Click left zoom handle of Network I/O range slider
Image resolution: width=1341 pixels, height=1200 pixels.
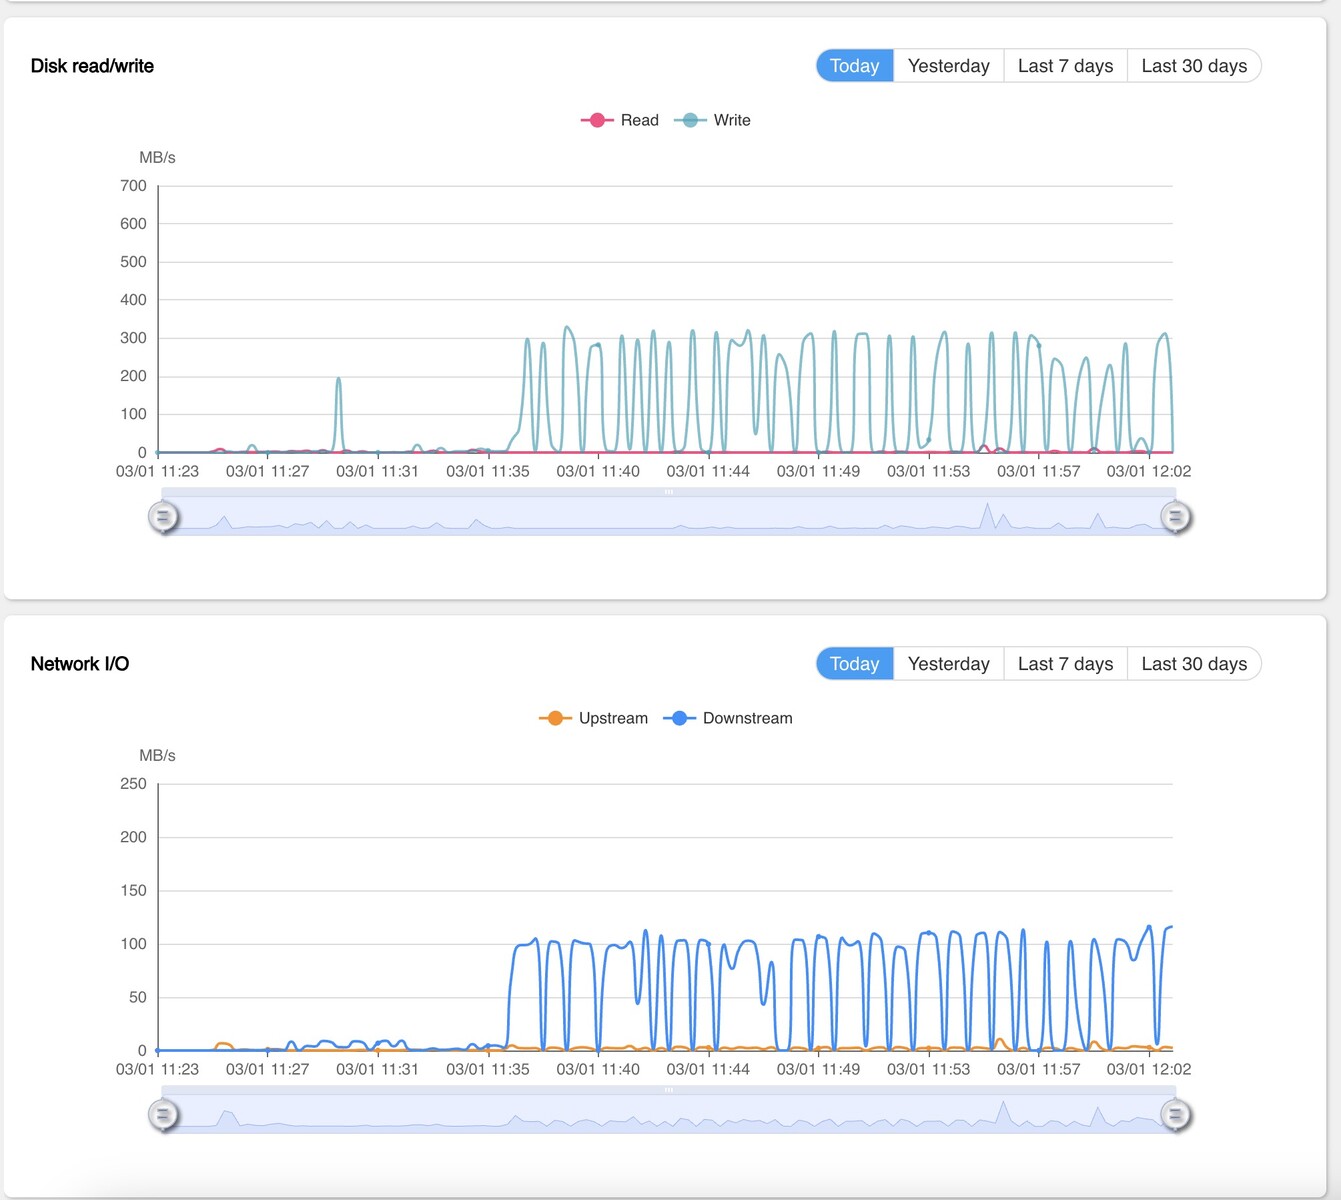163,1115
